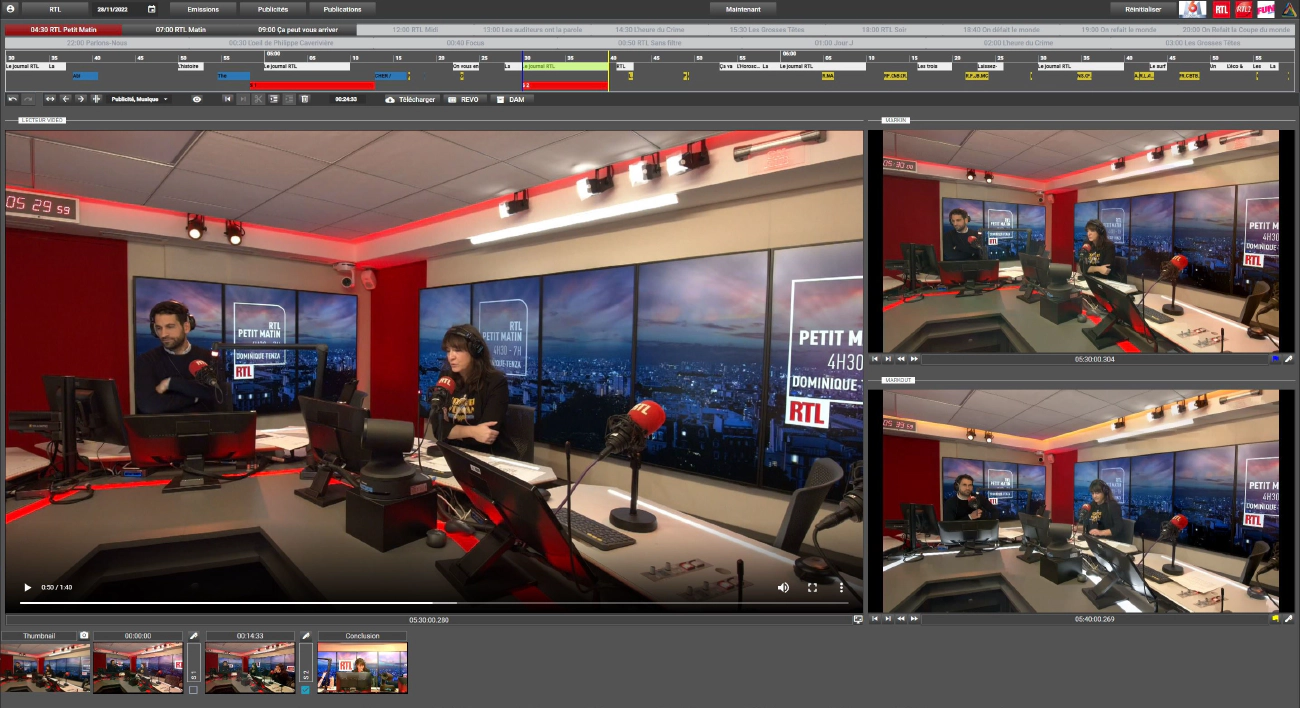
Task: Click the blue flag under Mark In
Action: 1275,358
